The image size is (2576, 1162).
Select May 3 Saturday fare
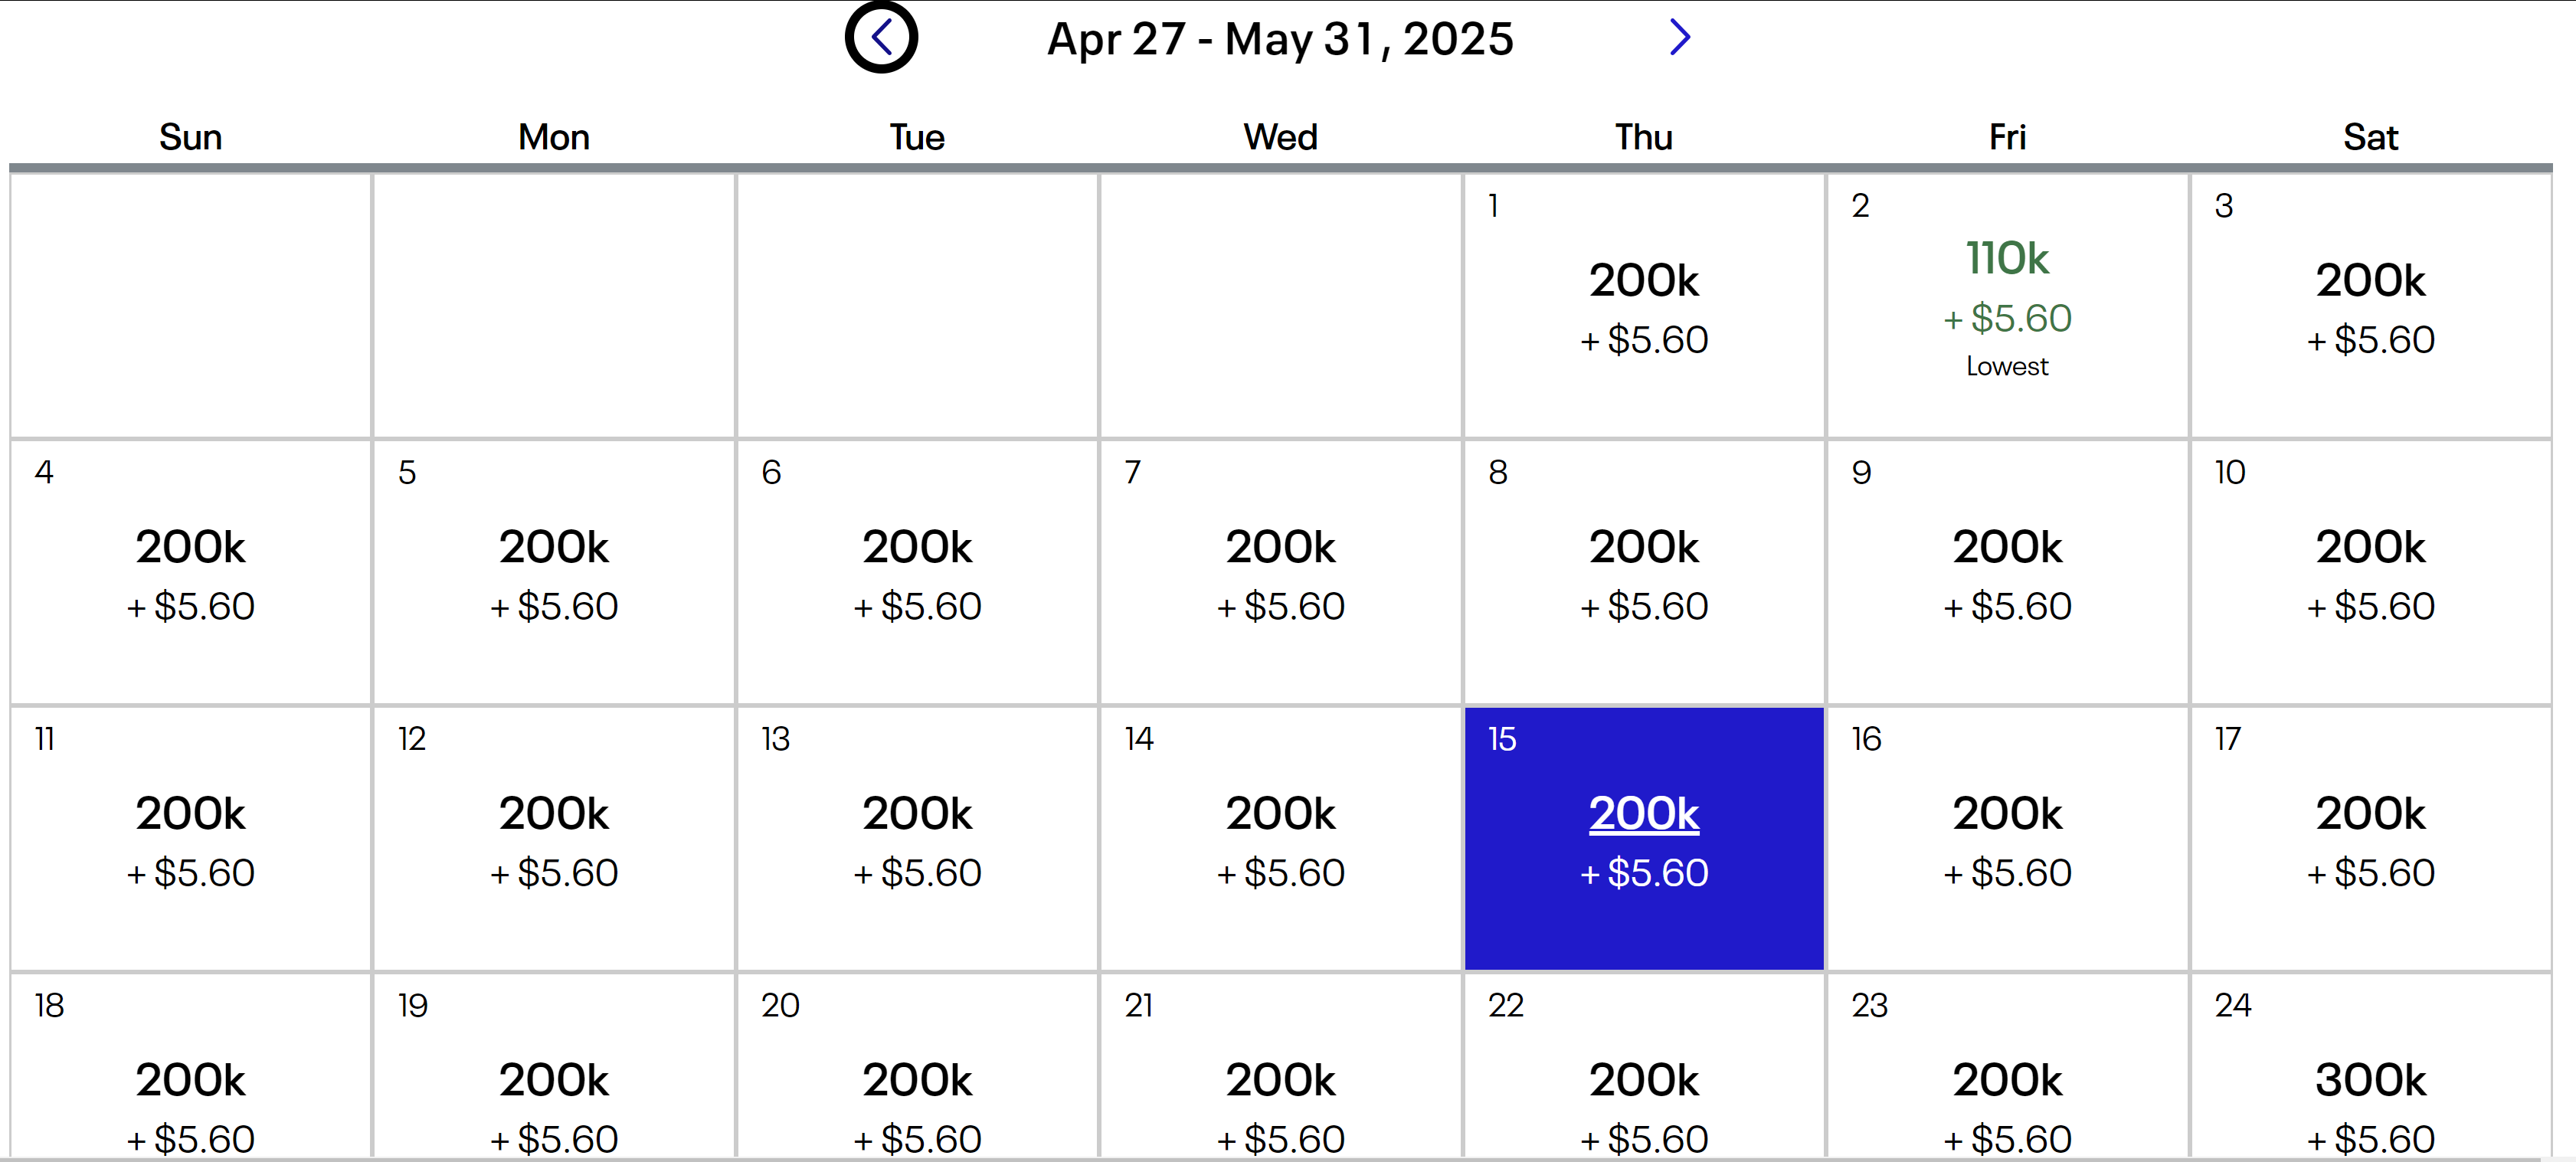coord(2370,306)
